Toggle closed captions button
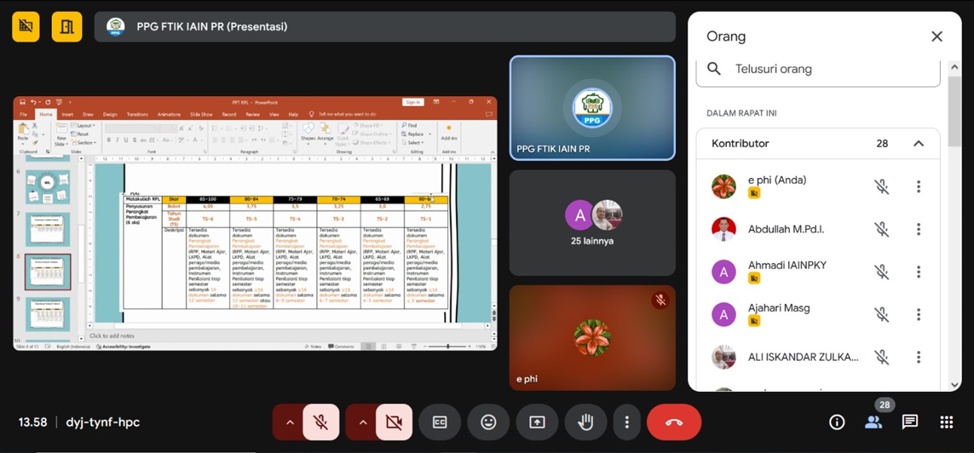 (x=439, y=422)
